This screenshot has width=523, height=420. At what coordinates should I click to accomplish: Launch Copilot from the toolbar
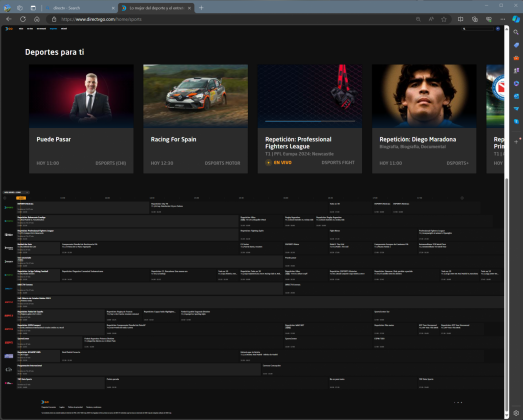[x=516, y=19]
